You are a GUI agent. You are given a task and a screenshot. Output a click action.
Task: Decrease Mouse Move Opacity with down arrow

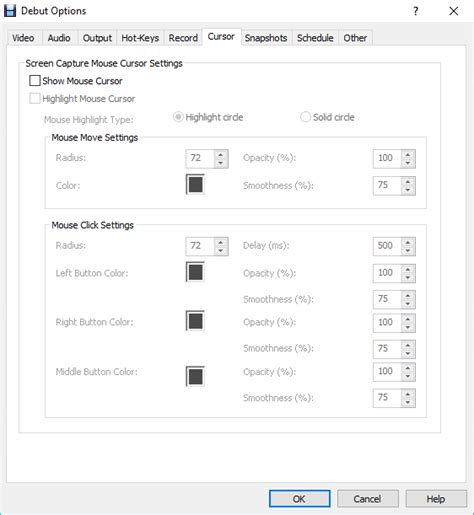tap(408, 163)
